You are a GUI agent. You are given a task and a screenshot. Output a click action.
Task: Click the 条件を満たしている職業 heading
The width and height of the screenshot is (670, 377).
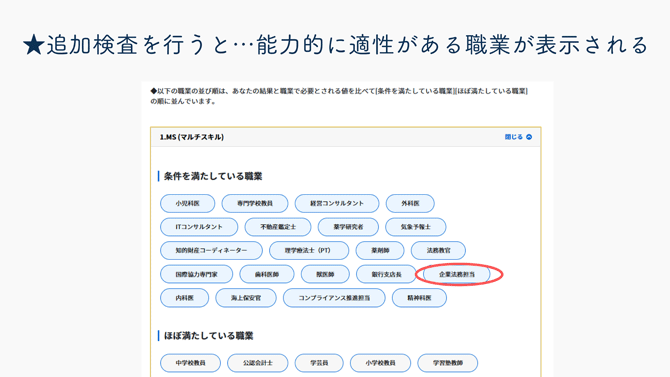(213, 176)
